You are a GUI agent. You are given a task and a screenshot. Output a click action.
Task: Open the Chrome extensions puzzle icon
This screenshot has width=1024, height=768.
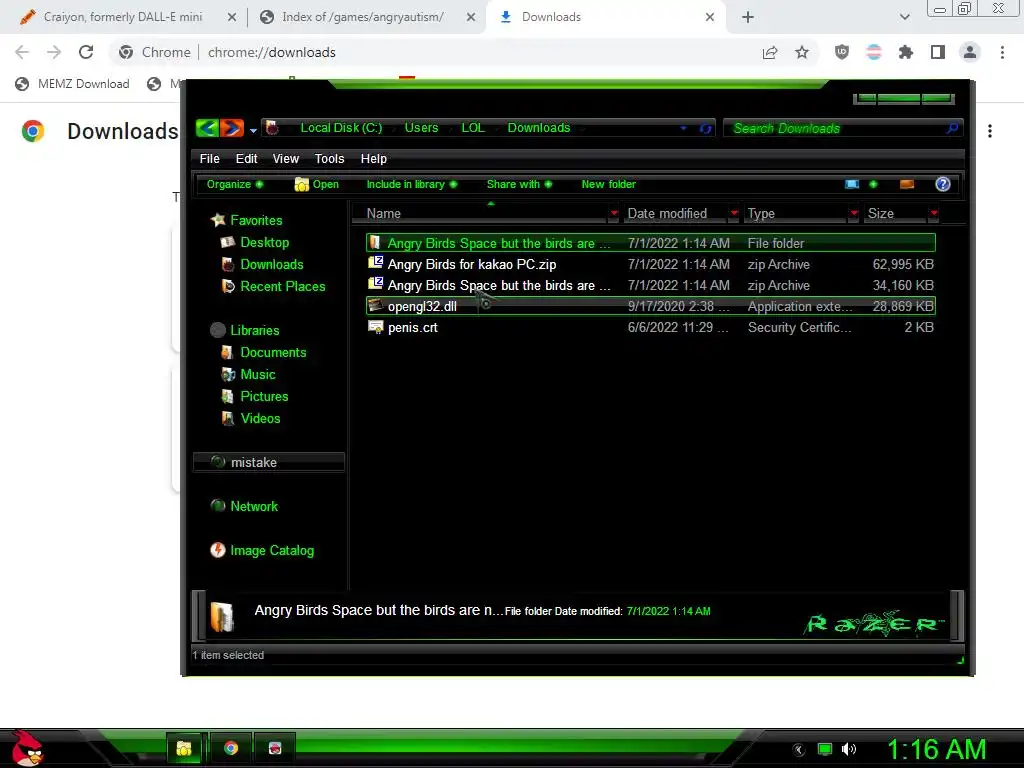point(905,52)
